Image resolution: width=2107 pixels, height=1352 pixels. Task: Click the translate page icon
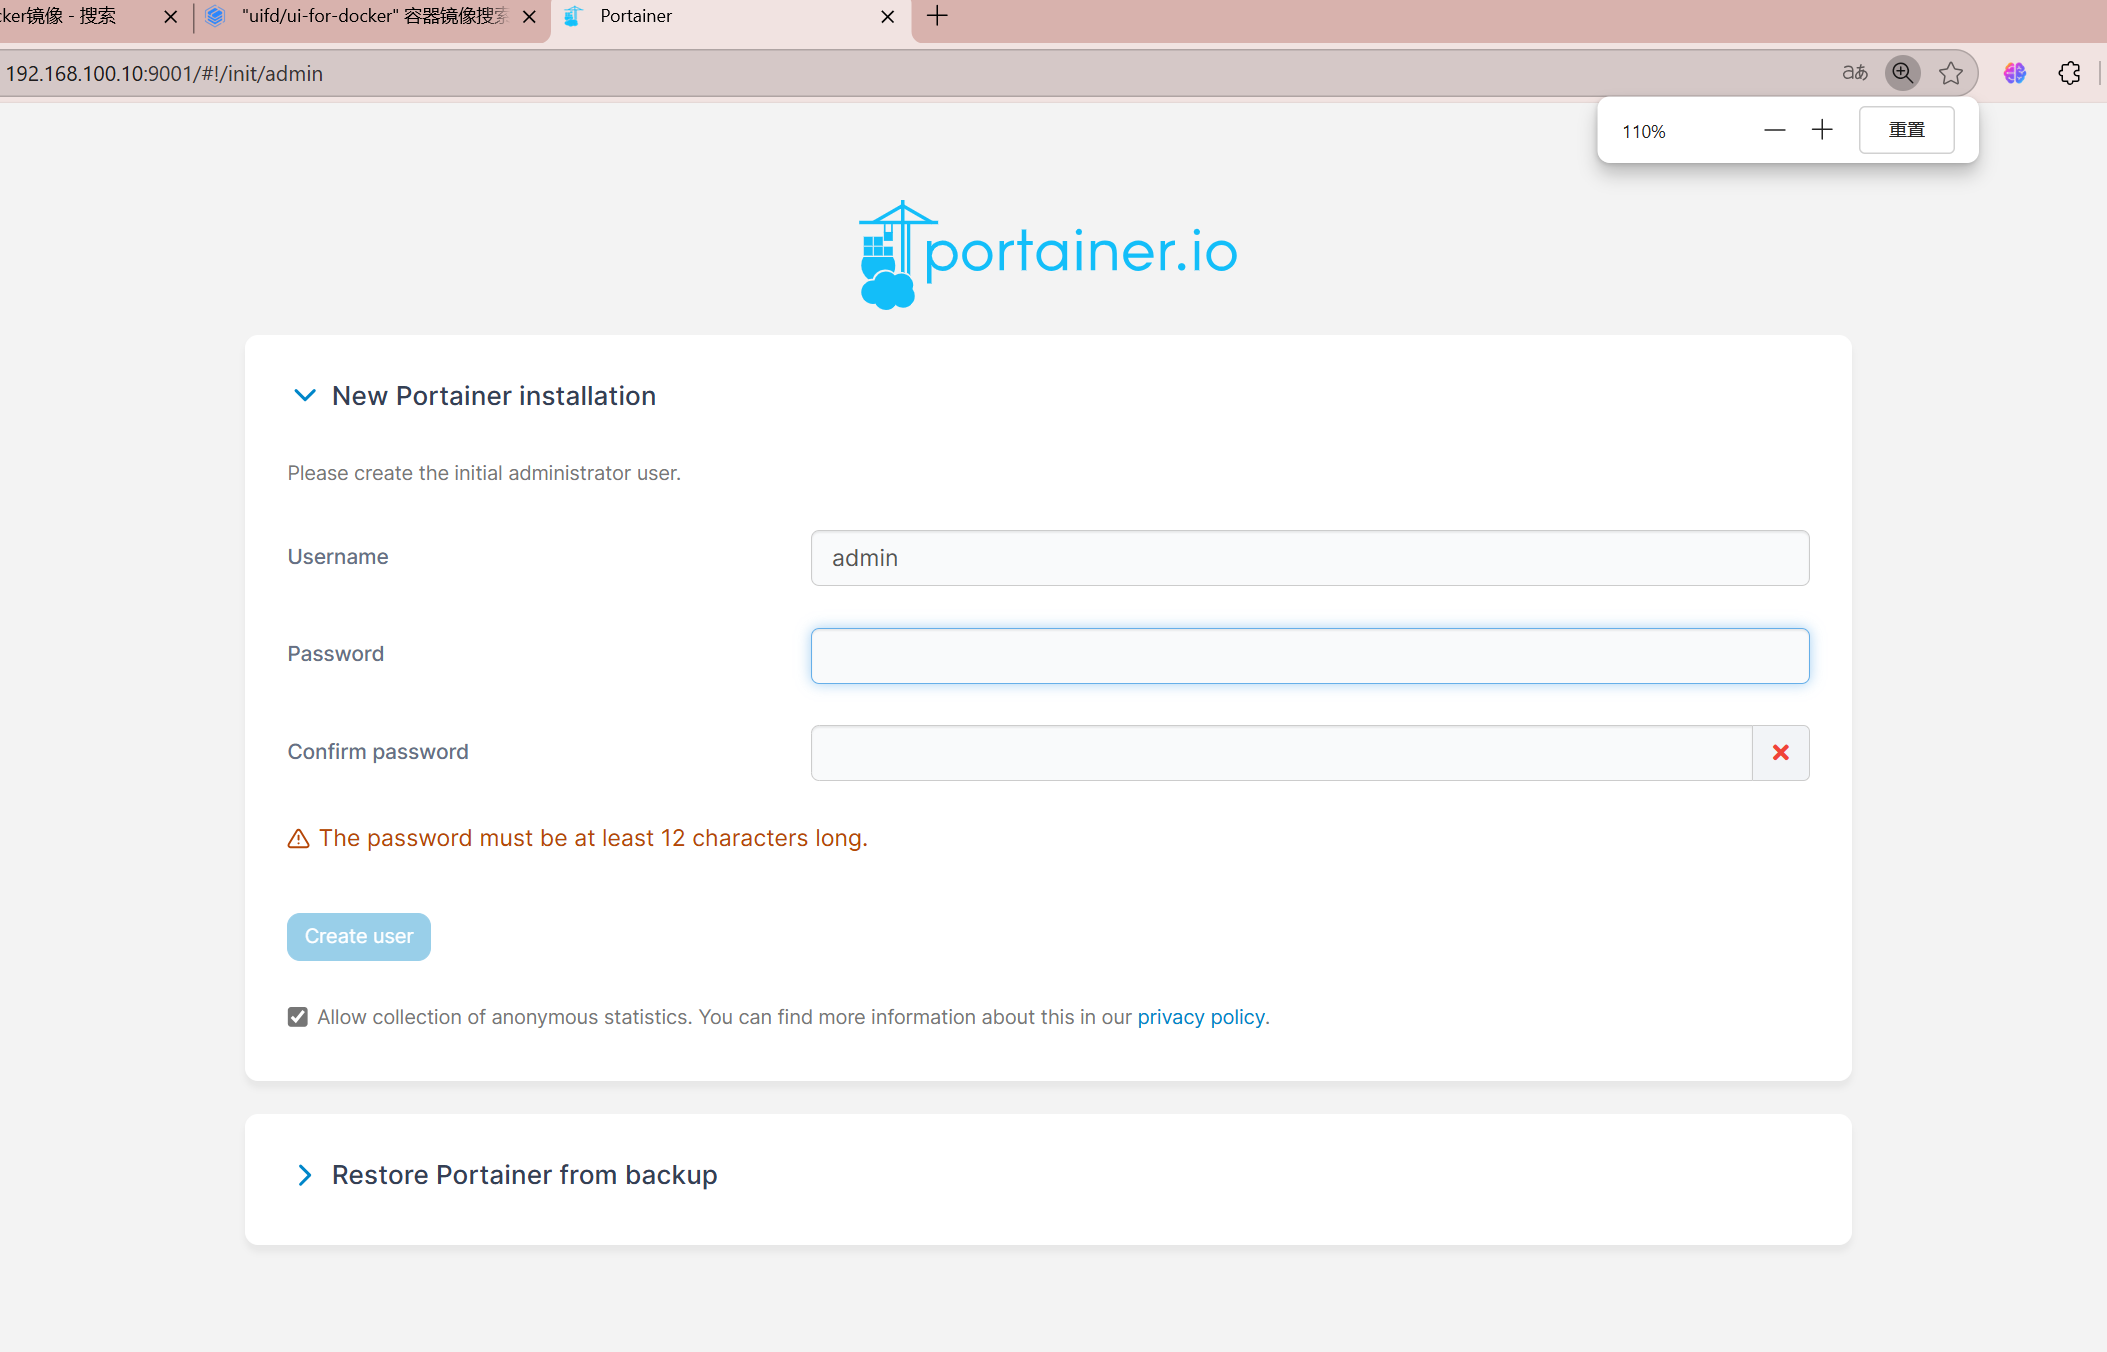click(1854, 73)
